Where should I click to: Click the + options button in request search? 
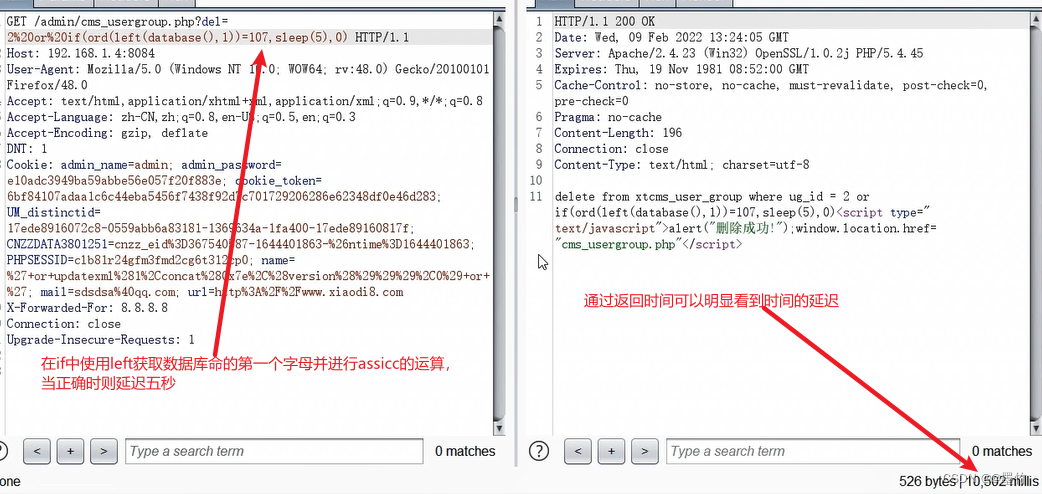tap(70, 451)
